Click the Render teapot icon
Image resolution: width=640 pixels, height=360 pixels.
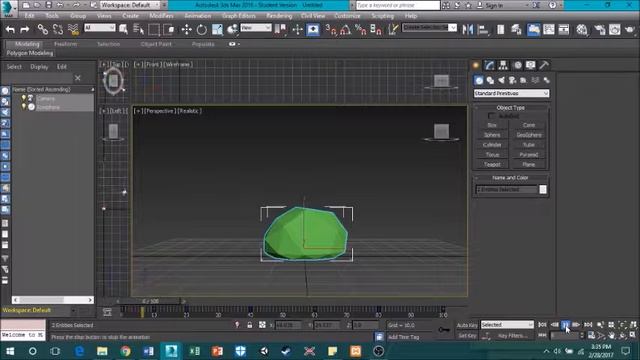(x=630, y=29)
